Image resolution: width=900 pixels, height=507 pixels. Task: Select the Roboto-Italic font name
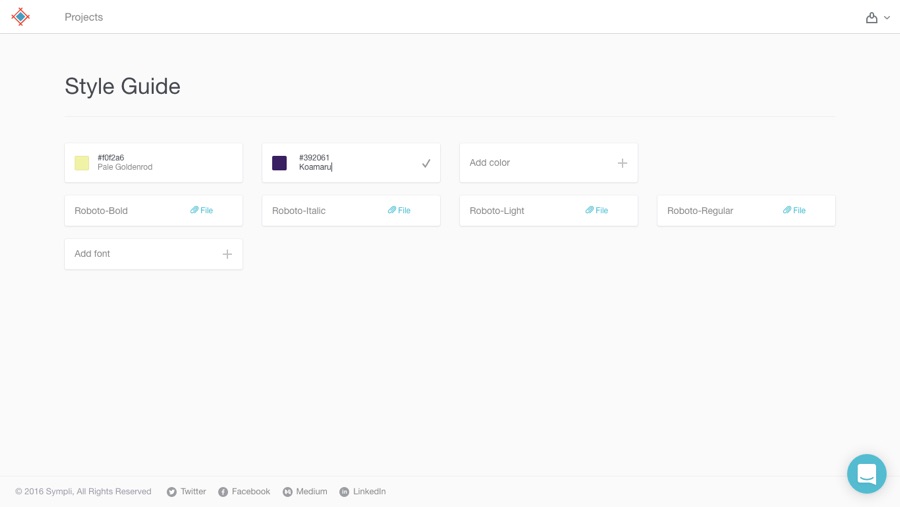point(298,211)
